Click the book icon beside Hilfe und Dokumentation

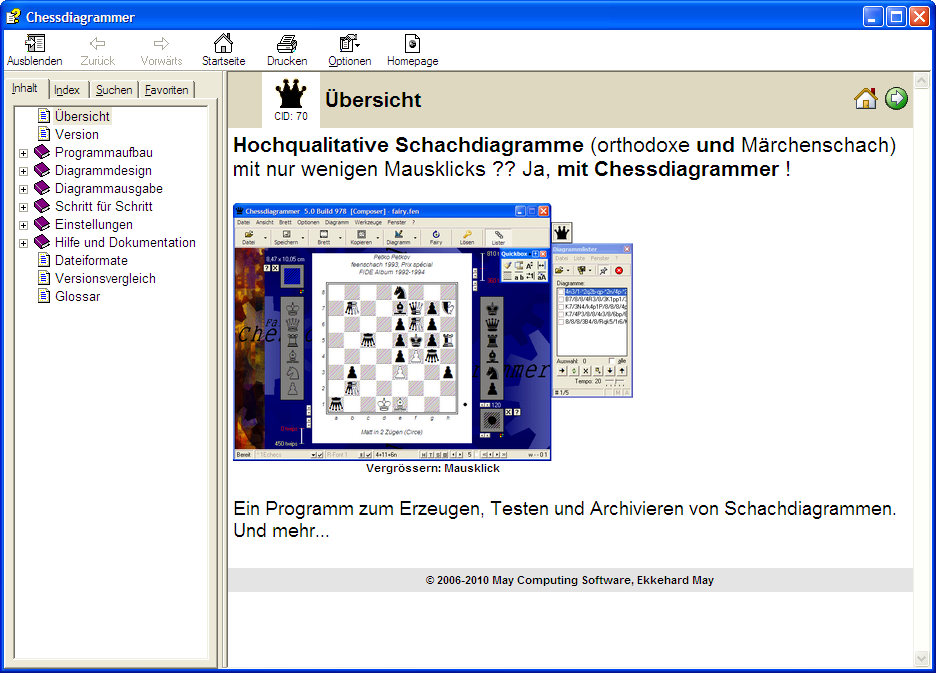pos(42,241)
